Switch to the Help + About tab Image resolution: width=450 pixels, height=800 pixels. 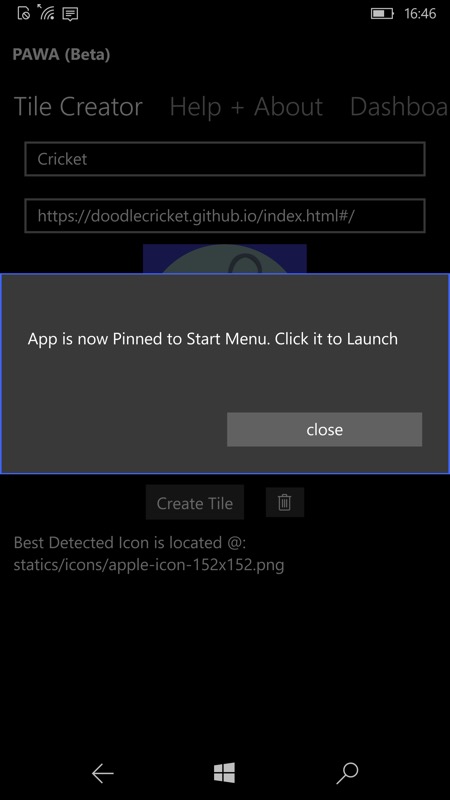point(246,107)
